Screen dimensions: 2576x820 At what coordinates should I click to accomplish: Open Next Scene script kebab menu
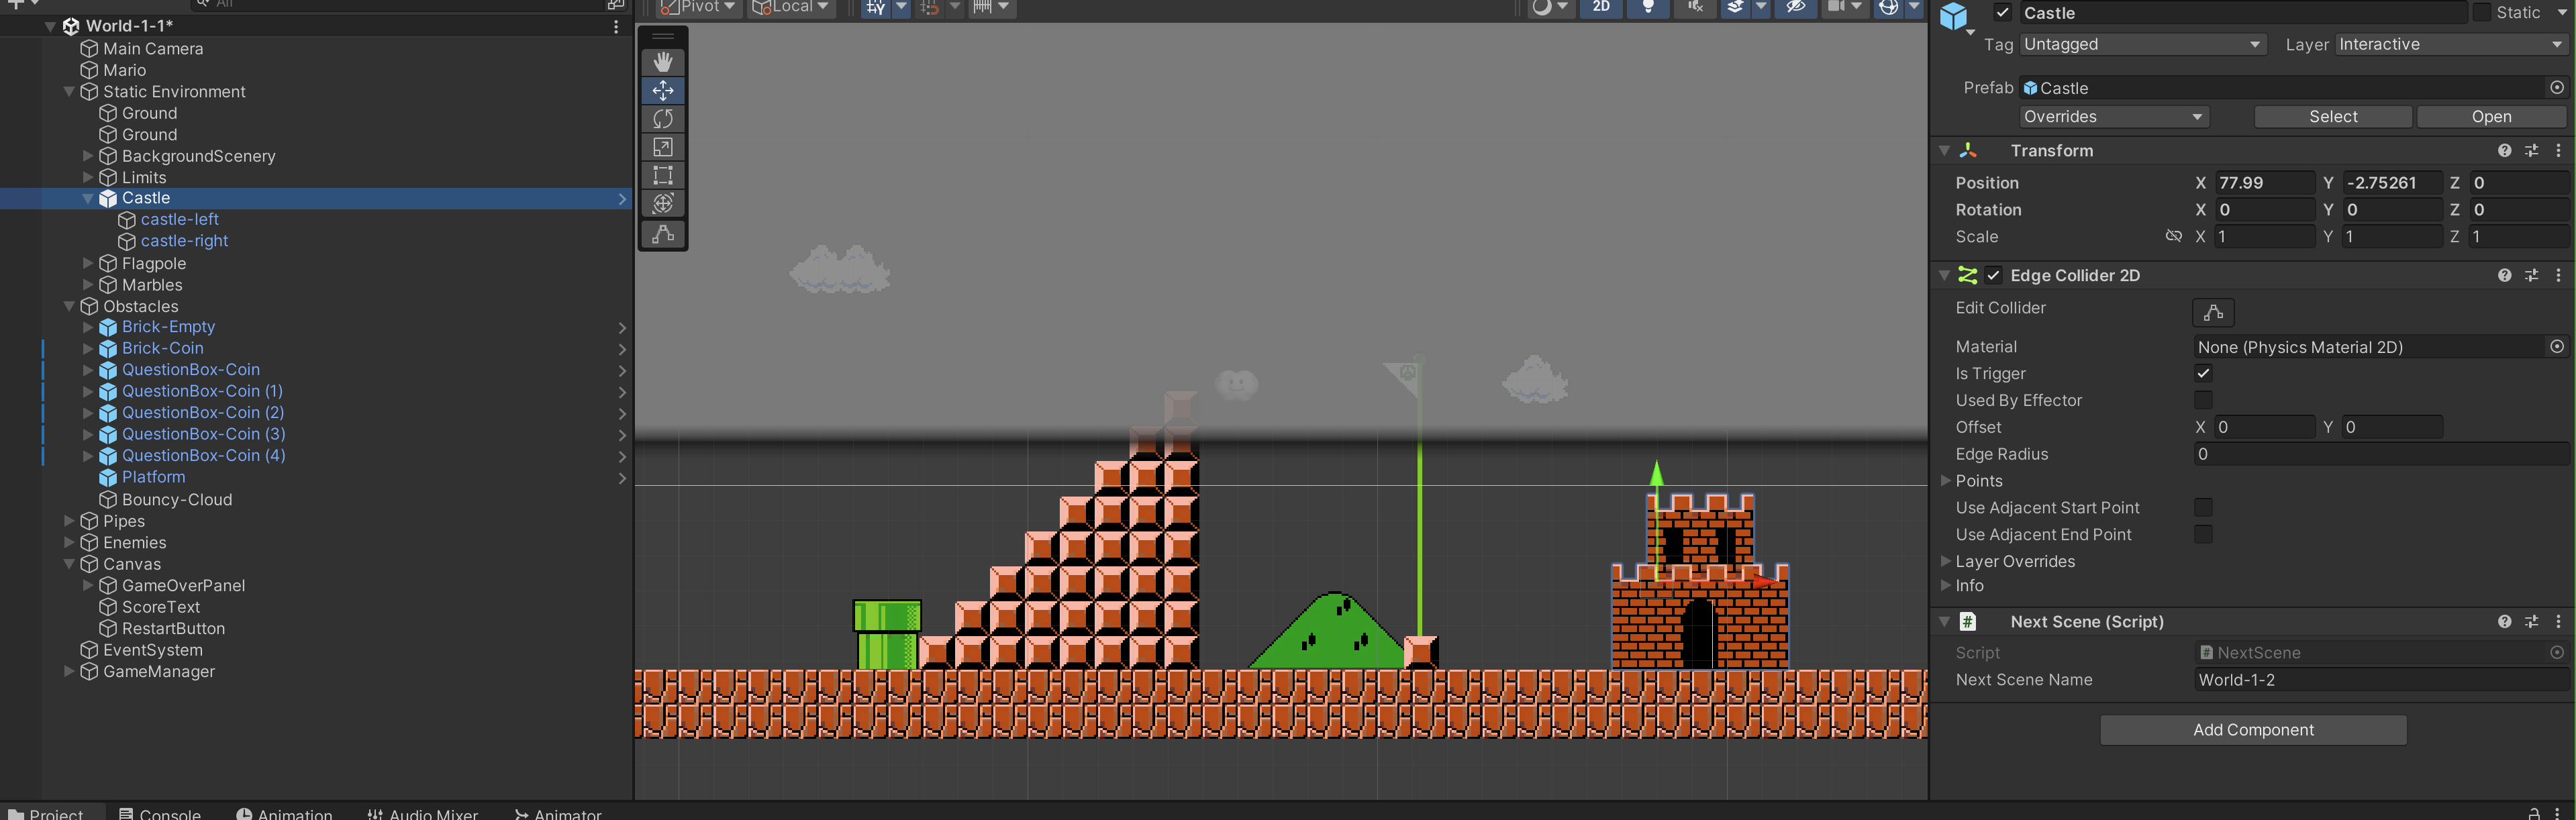(2558, 622)
